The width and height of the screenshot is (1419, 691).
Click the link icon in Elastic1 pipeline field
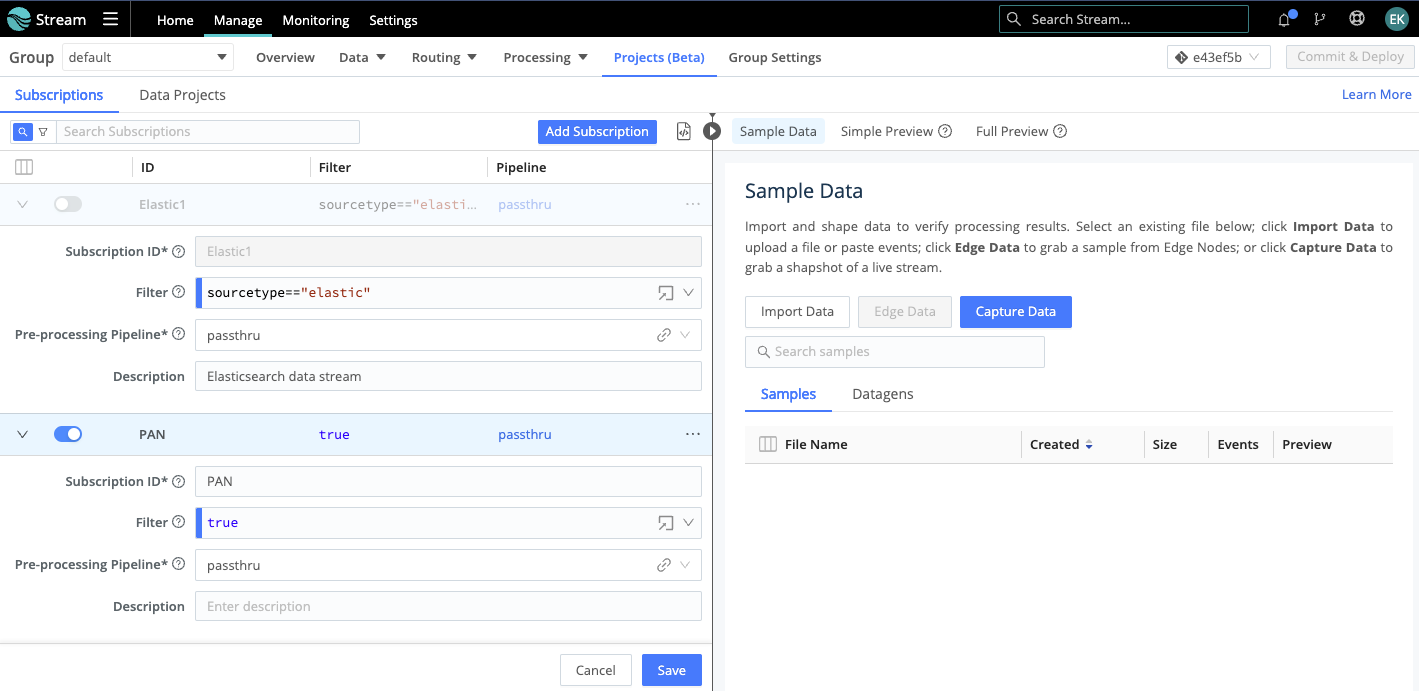[663, 335]
